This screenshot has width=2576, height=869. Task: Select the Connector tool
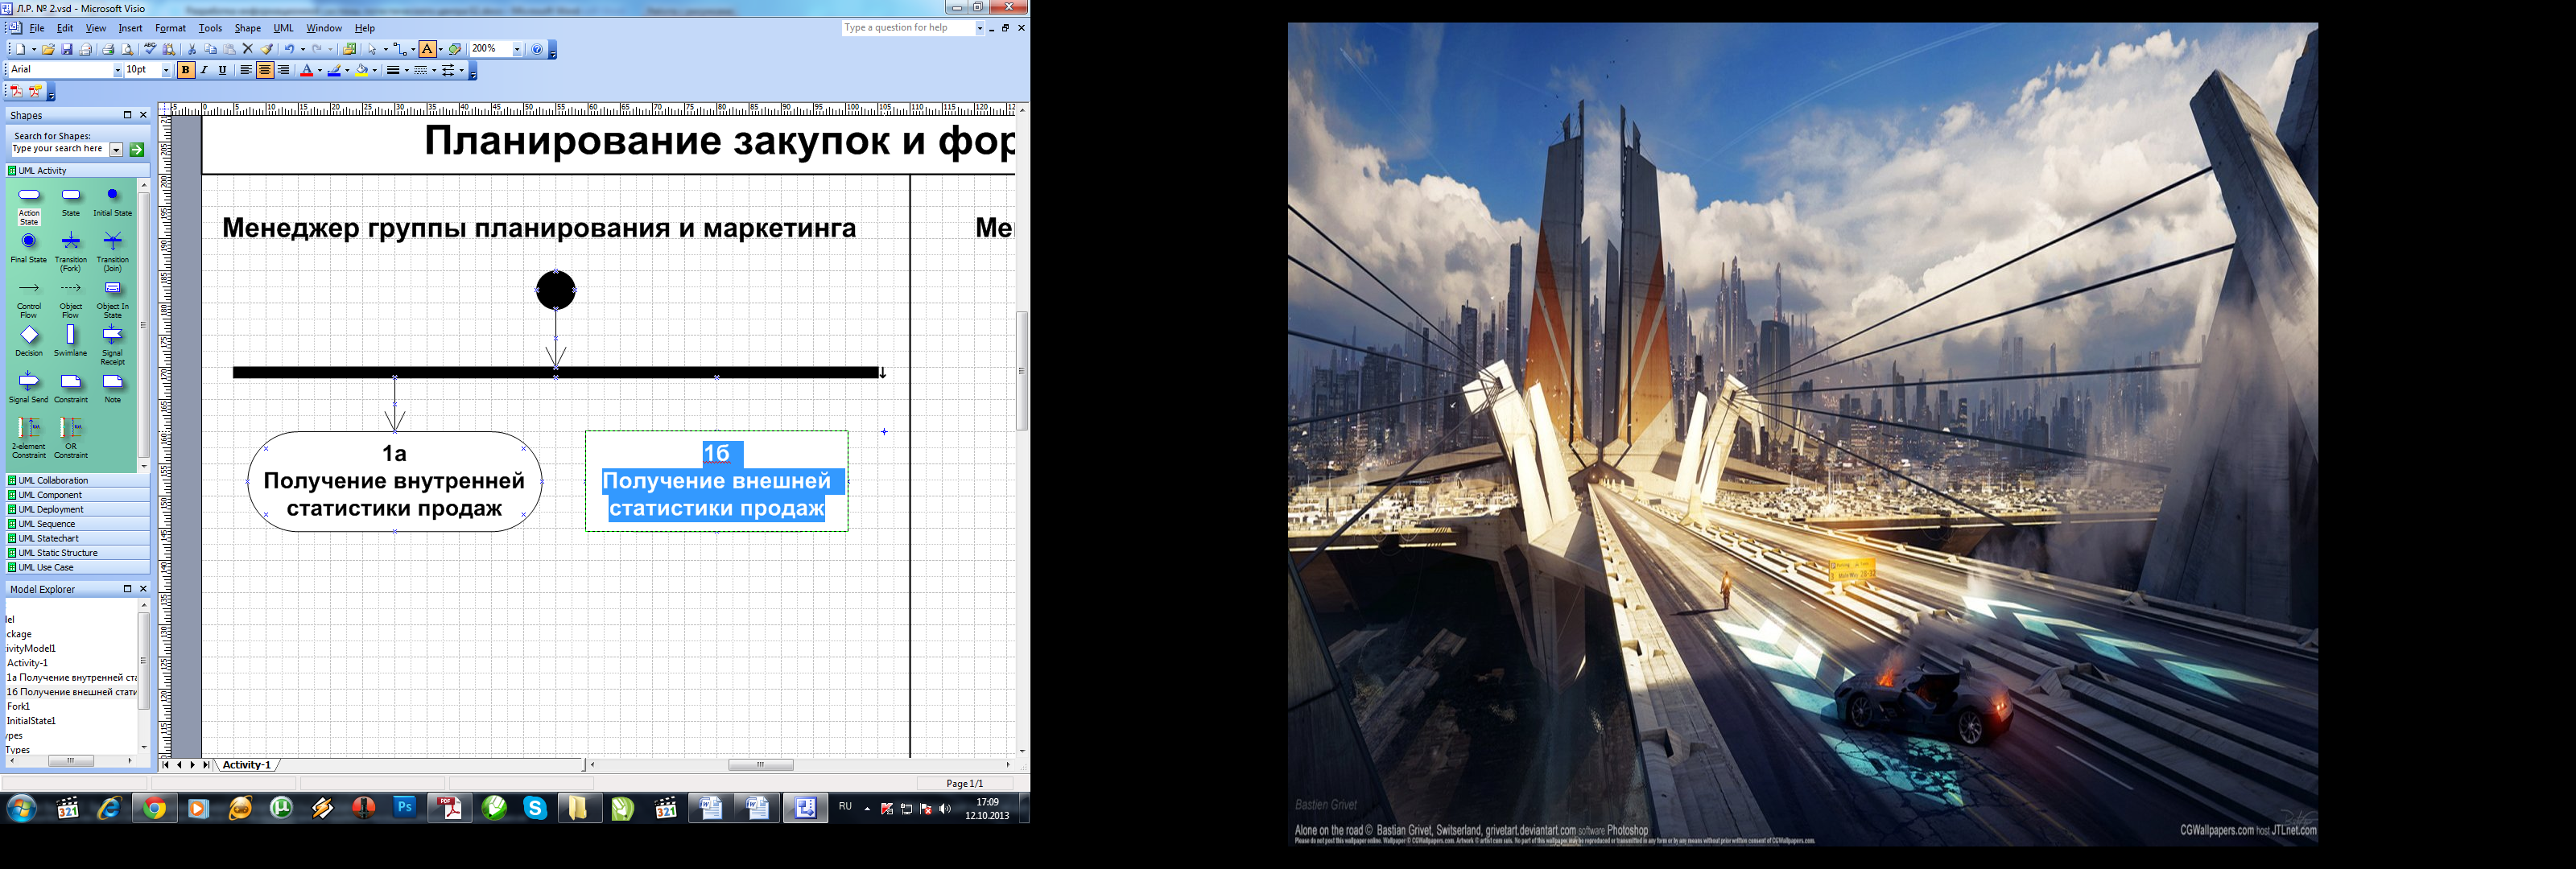[x=400, y=49]
